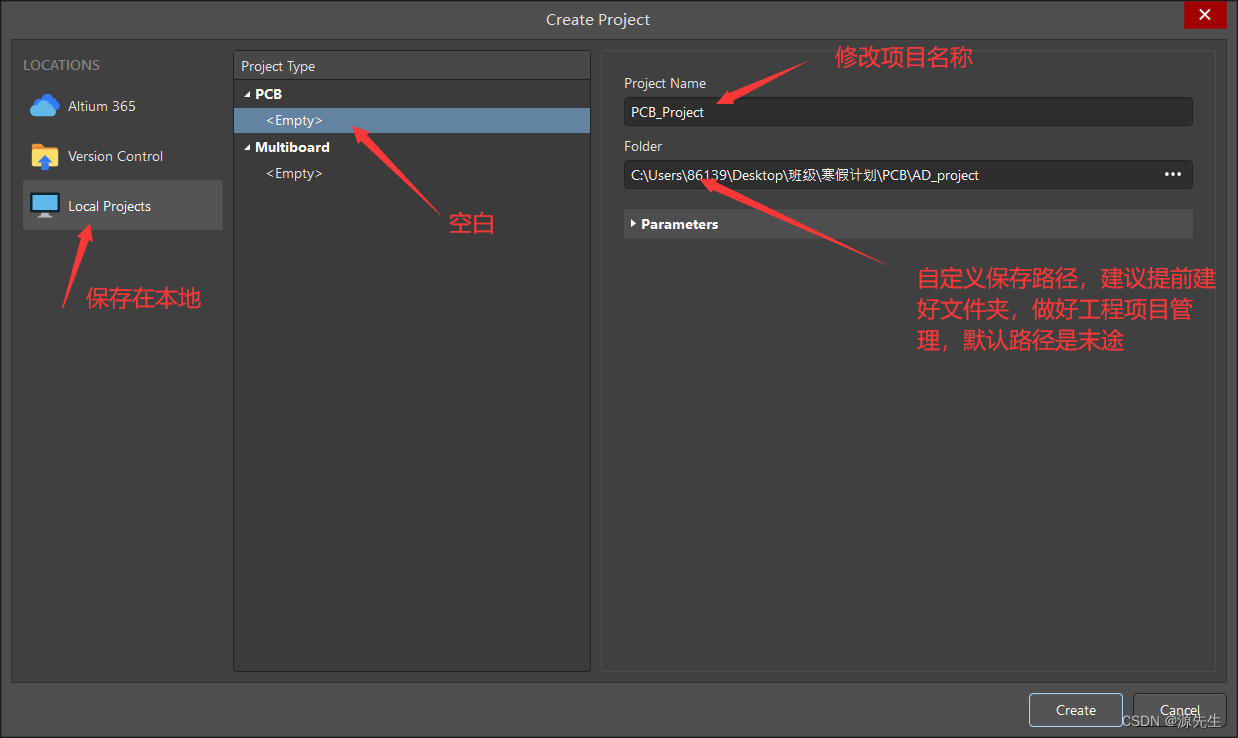This screenshot has width=1238, height=738.
Task: Click the Version Control folder icon
Action: (x=45, y=156)
